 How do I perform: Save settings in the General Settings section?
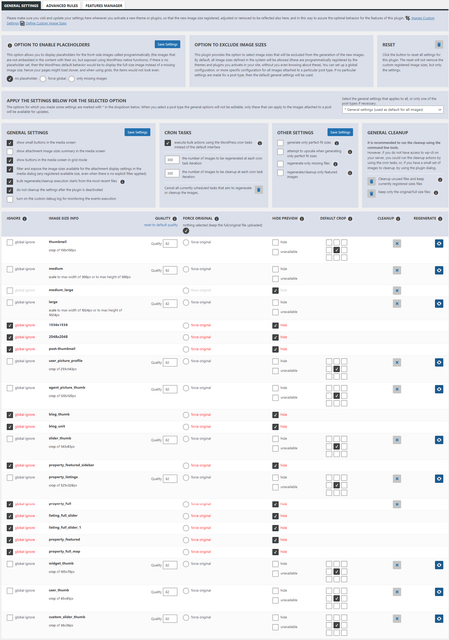[x=137, y=132]
